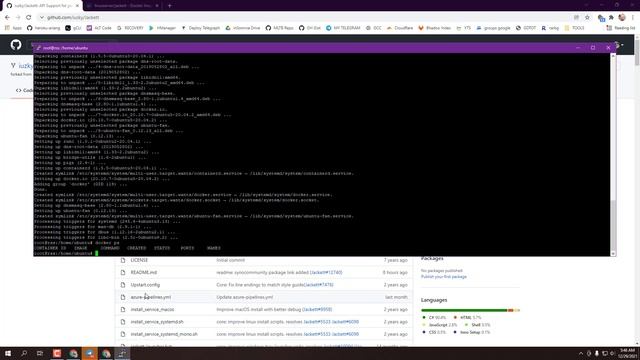Open the Windows Start menu
The image size is (640, 360).
coord(8,353)
